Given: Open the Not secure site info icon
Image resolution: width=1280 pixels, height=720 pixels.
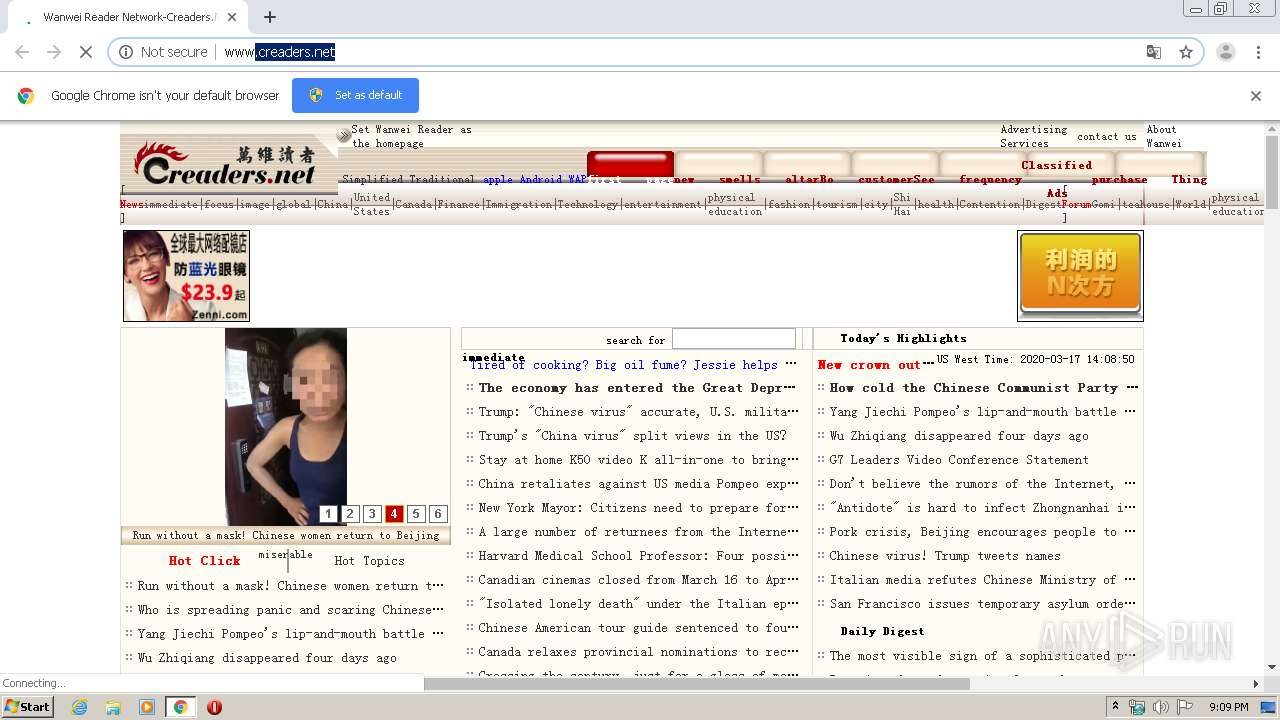Looking at the screenshot, I should [126, 52].
